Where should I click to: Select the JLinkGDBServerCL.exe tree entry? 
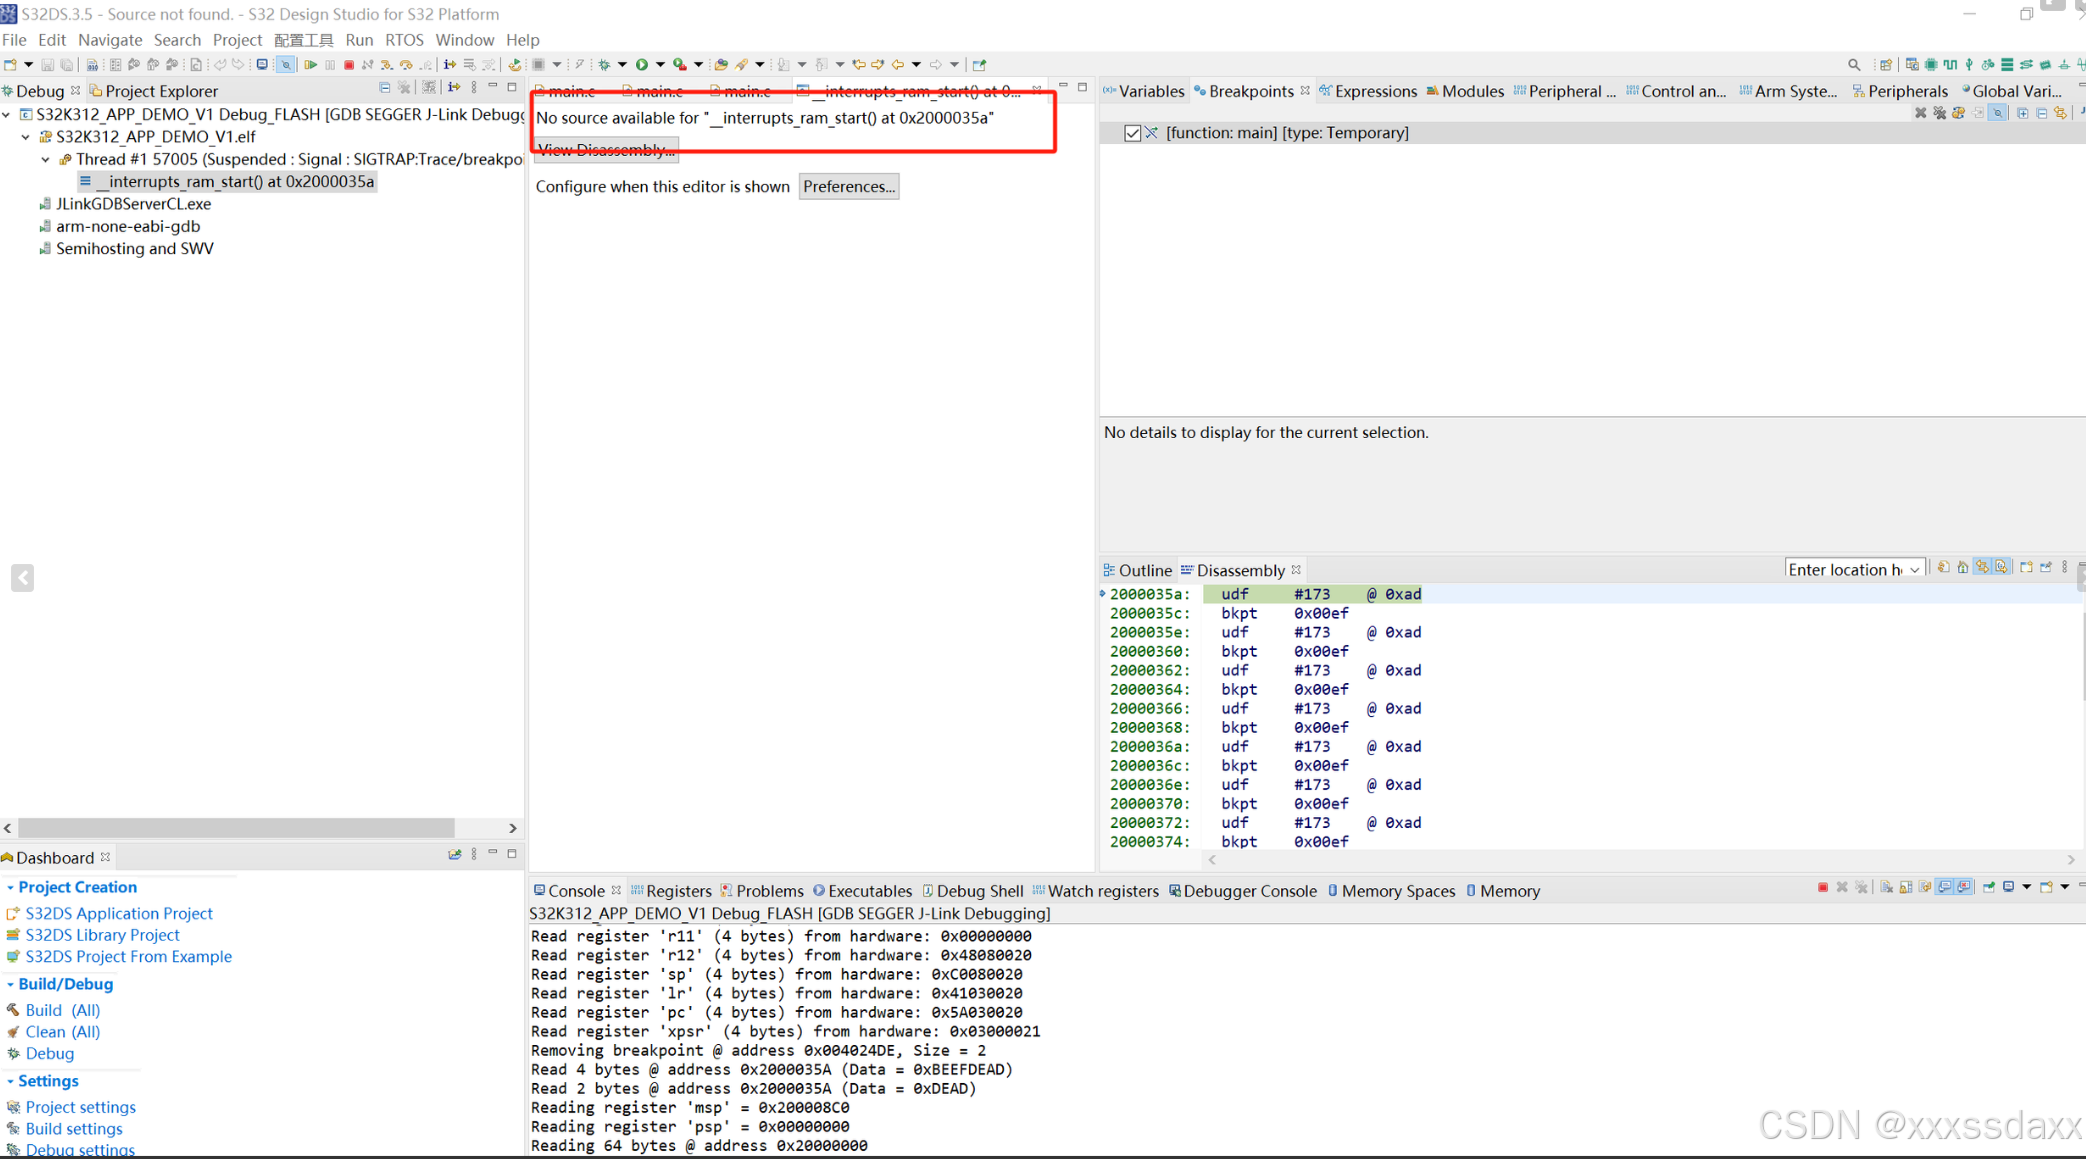point(133,204)
